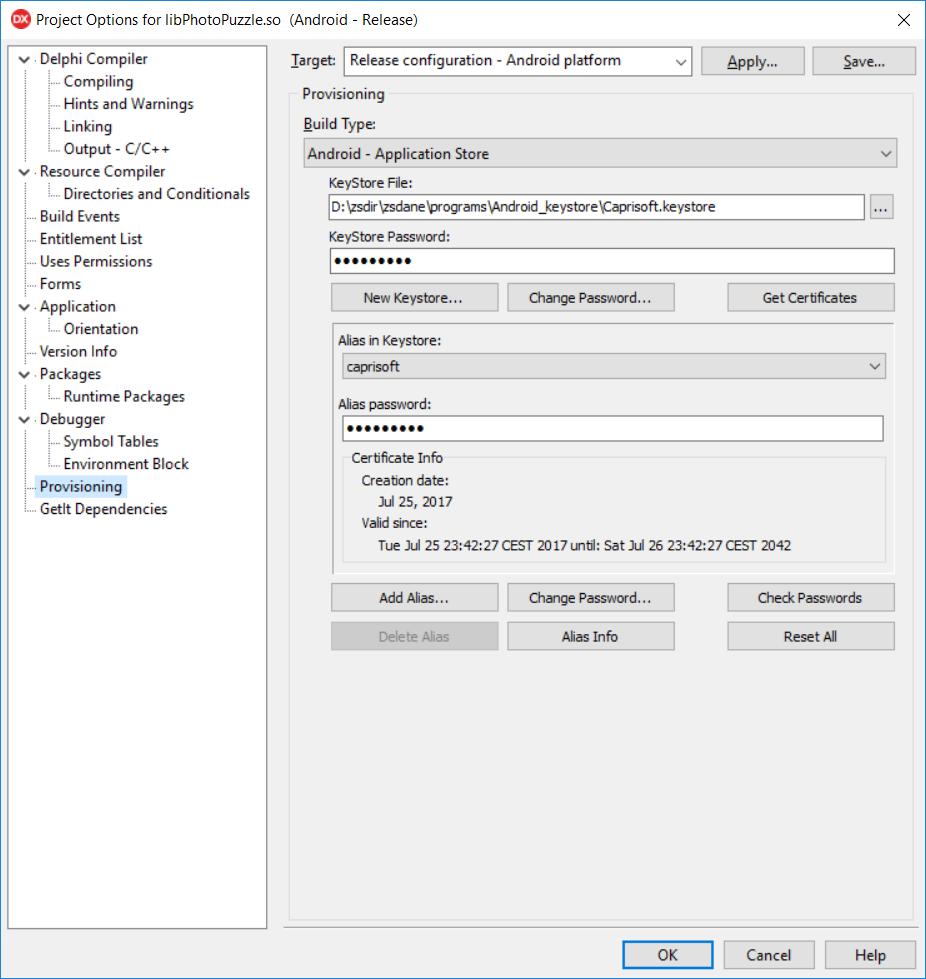The width and height of the screenshot is (926, 979).
Task: Select Directories and Conditionals tree item
Action: (156, 194)
